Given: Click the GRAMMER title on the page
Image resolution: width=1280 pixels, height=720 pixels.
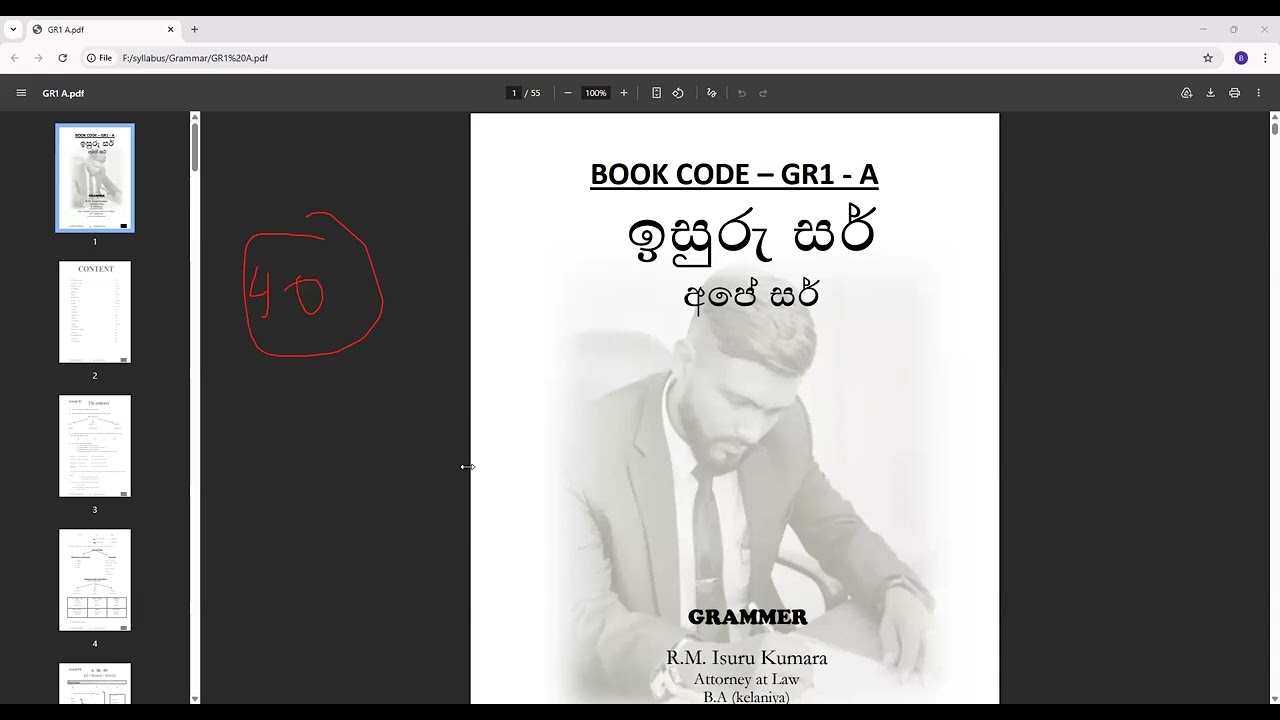Looking at the screenshot, I should pyautogui.click(x=747, y=617).
